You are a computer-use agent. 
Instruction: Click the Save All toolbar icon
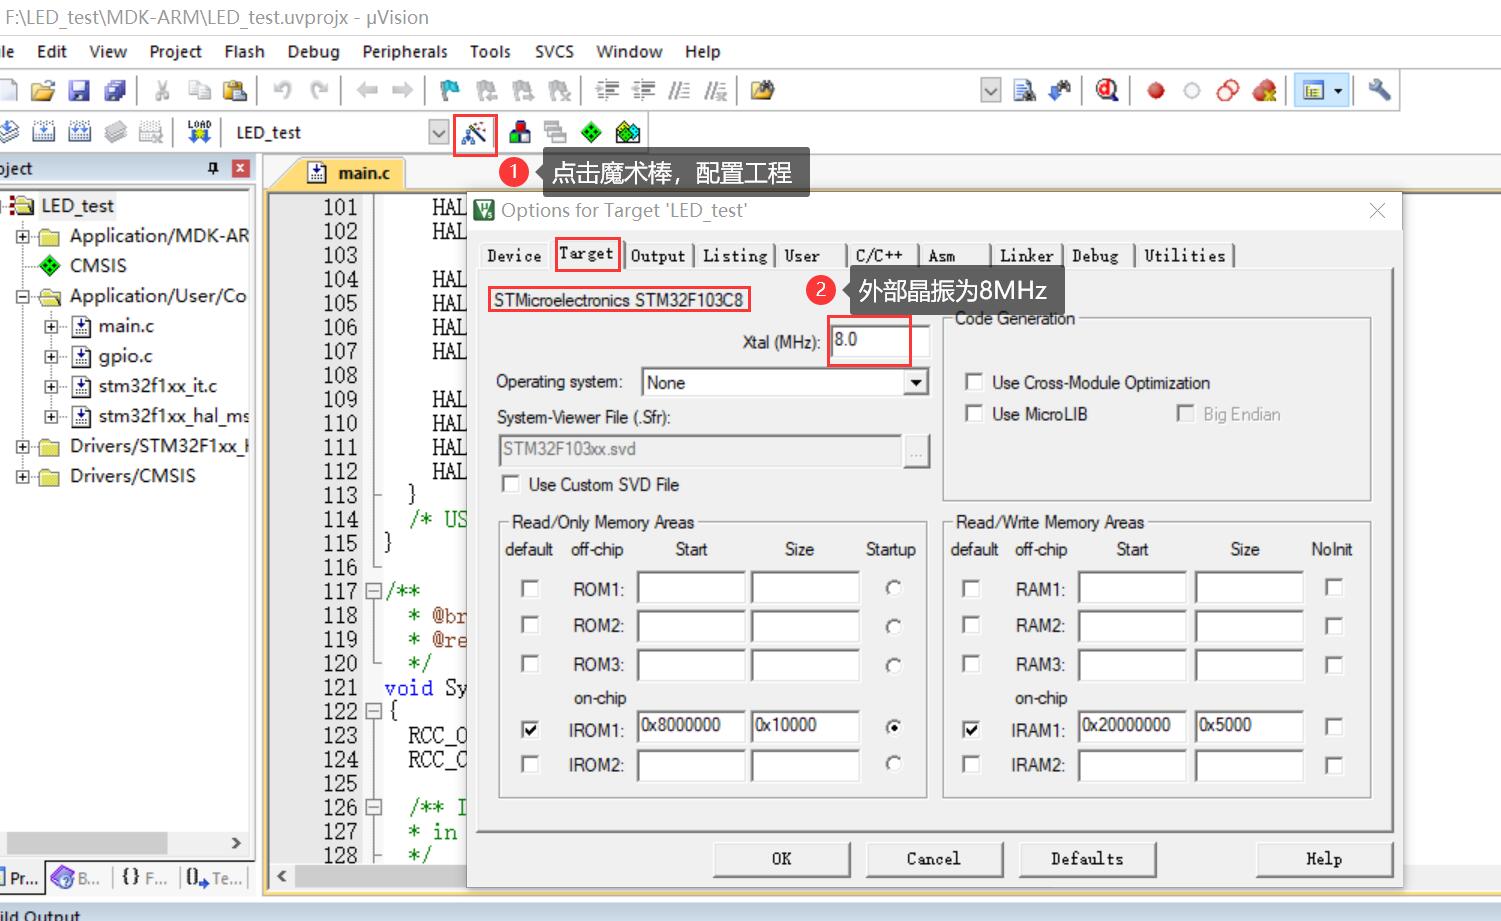(115, 91)
